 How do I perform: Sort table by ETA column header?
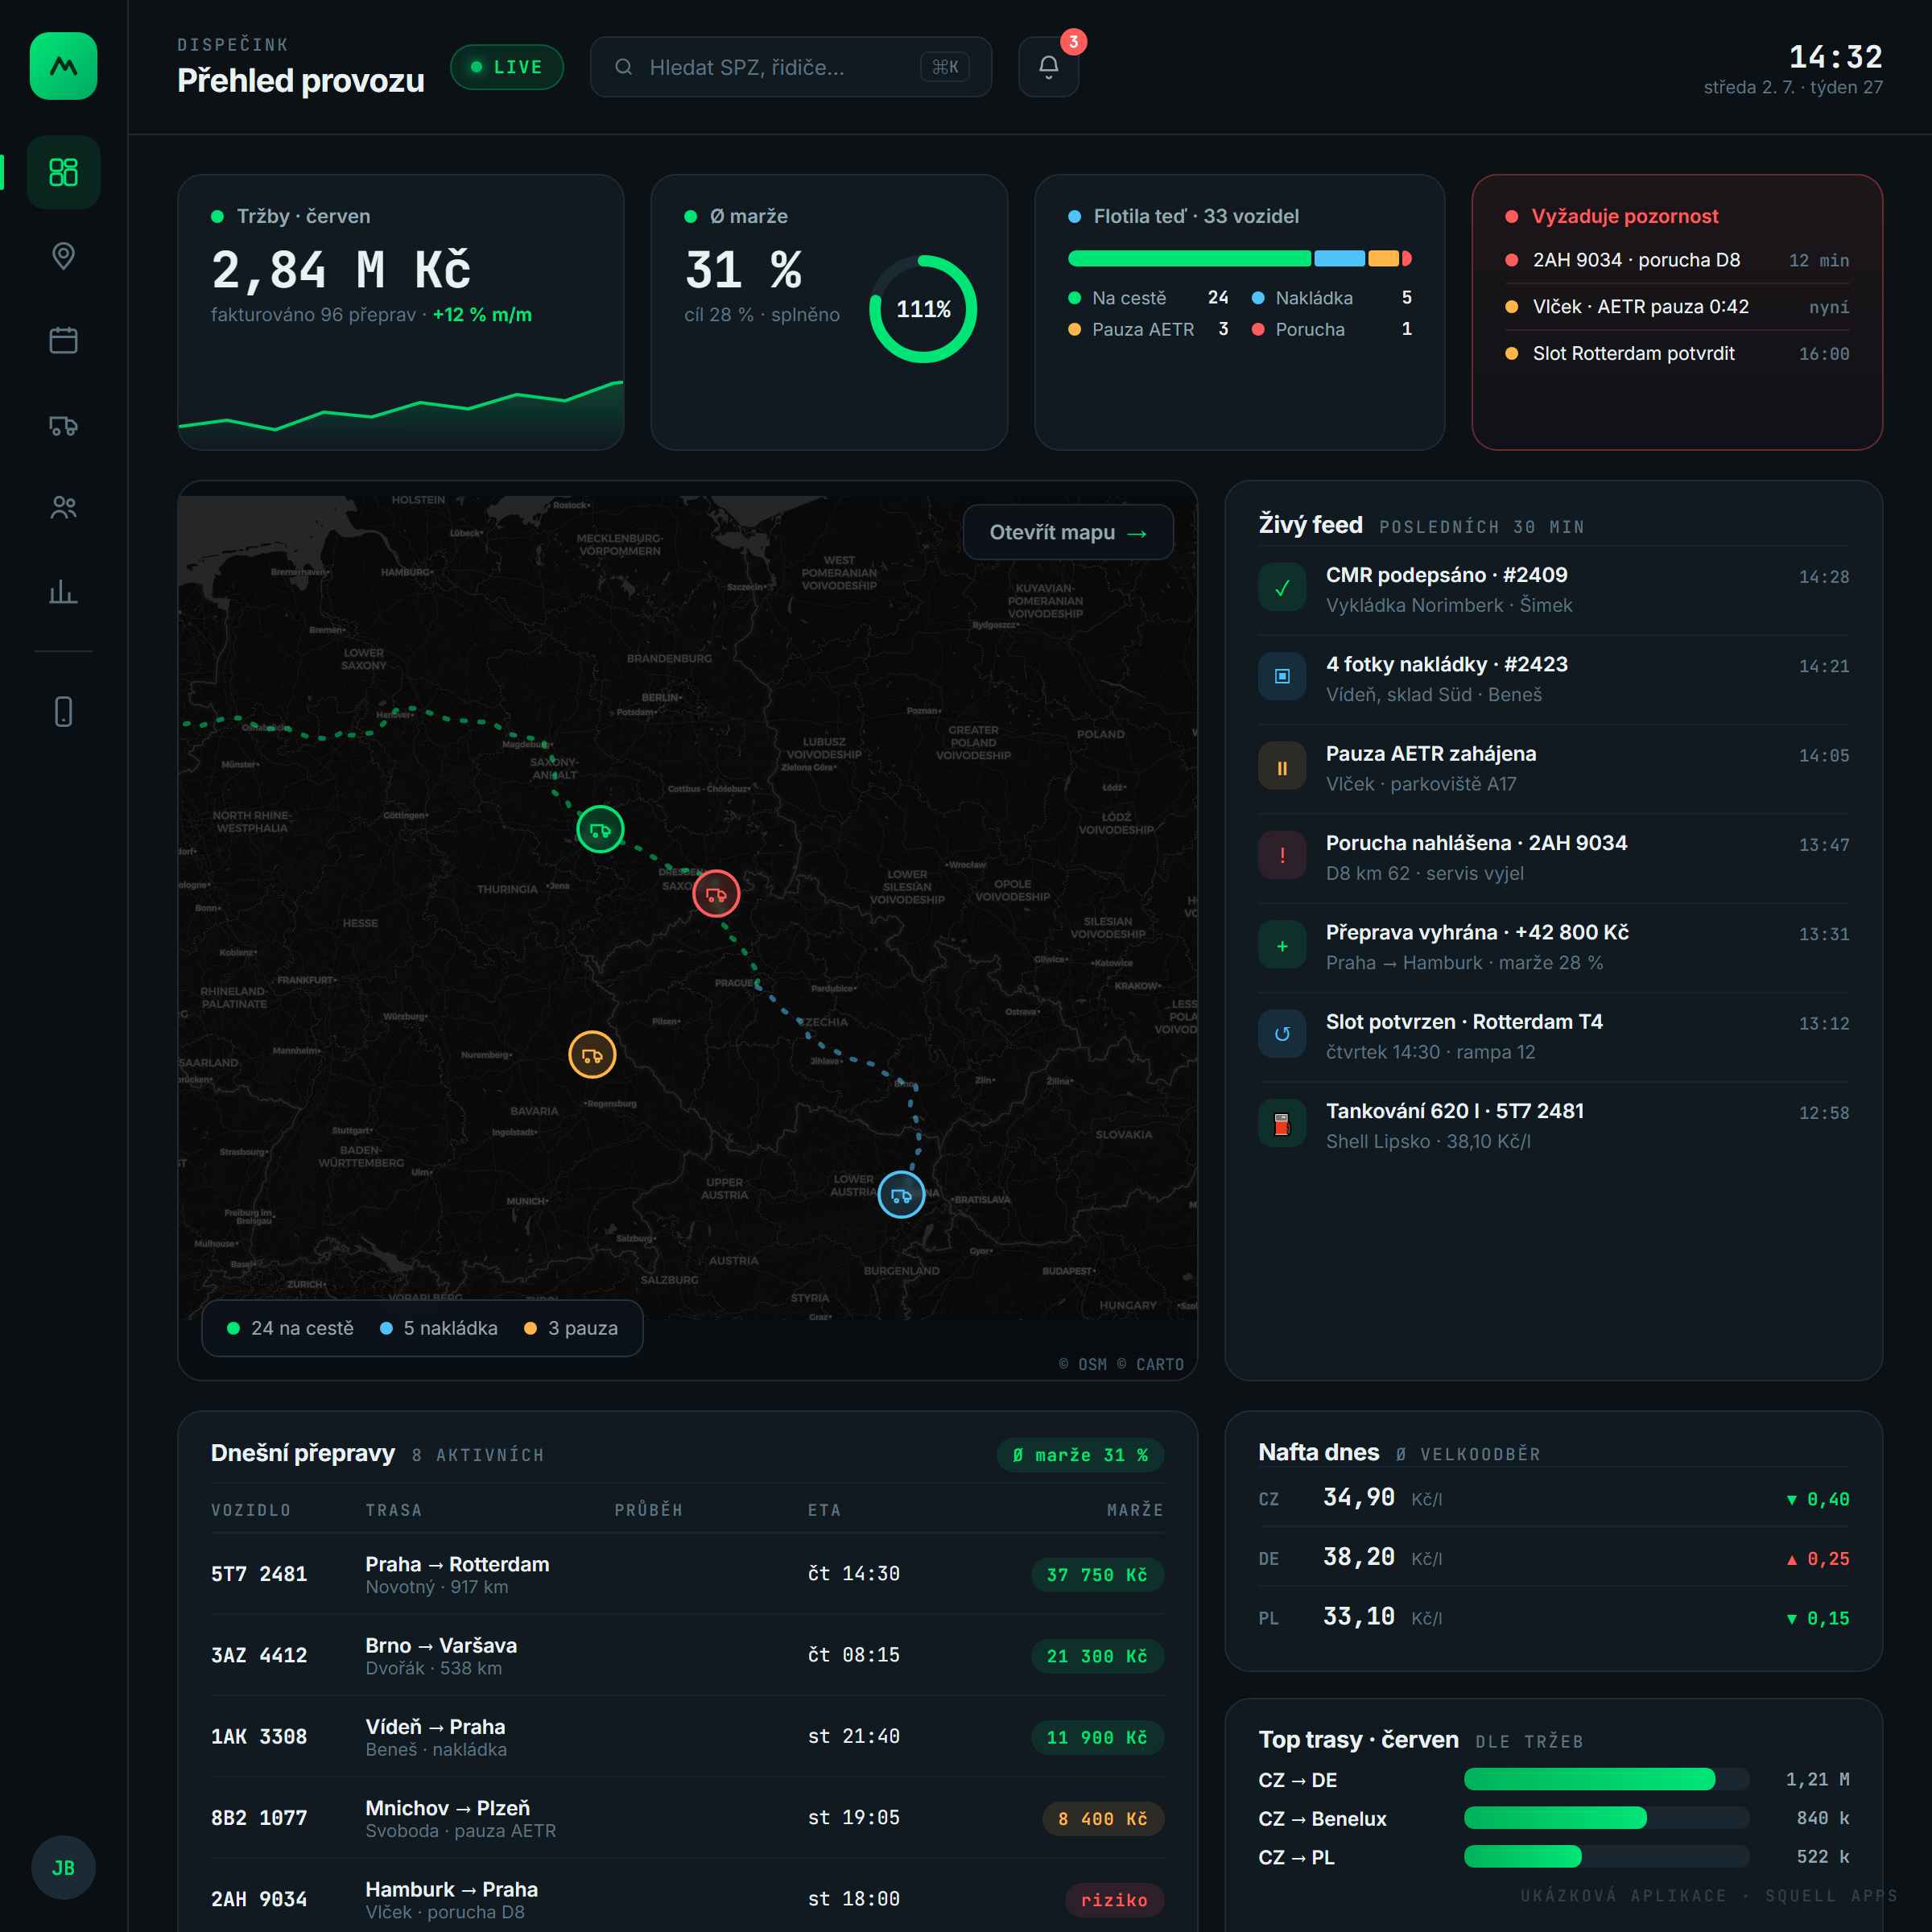pyautogui.click(x=825, y=1510)
